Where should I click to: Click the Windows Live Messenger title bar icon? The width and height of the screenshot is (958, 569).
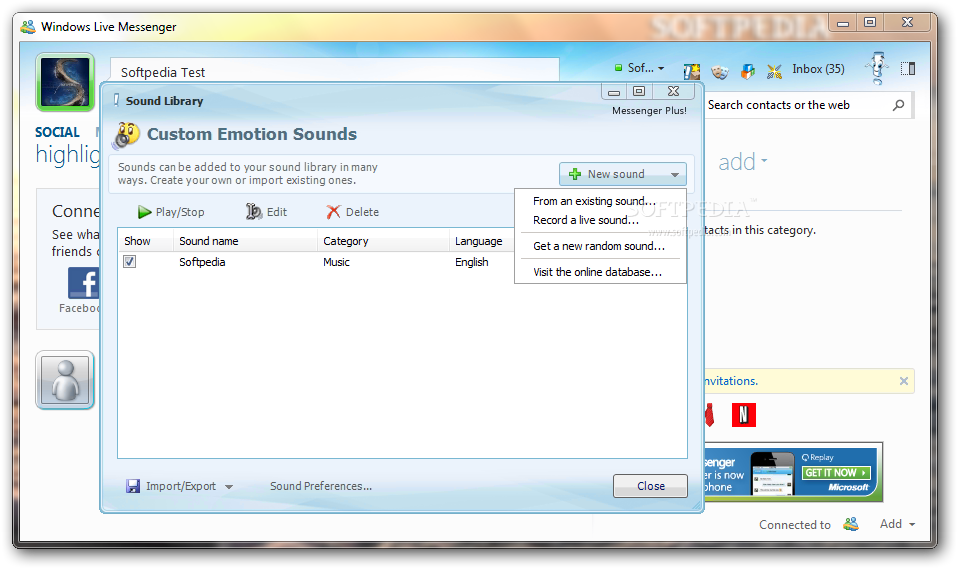point(28,27)
